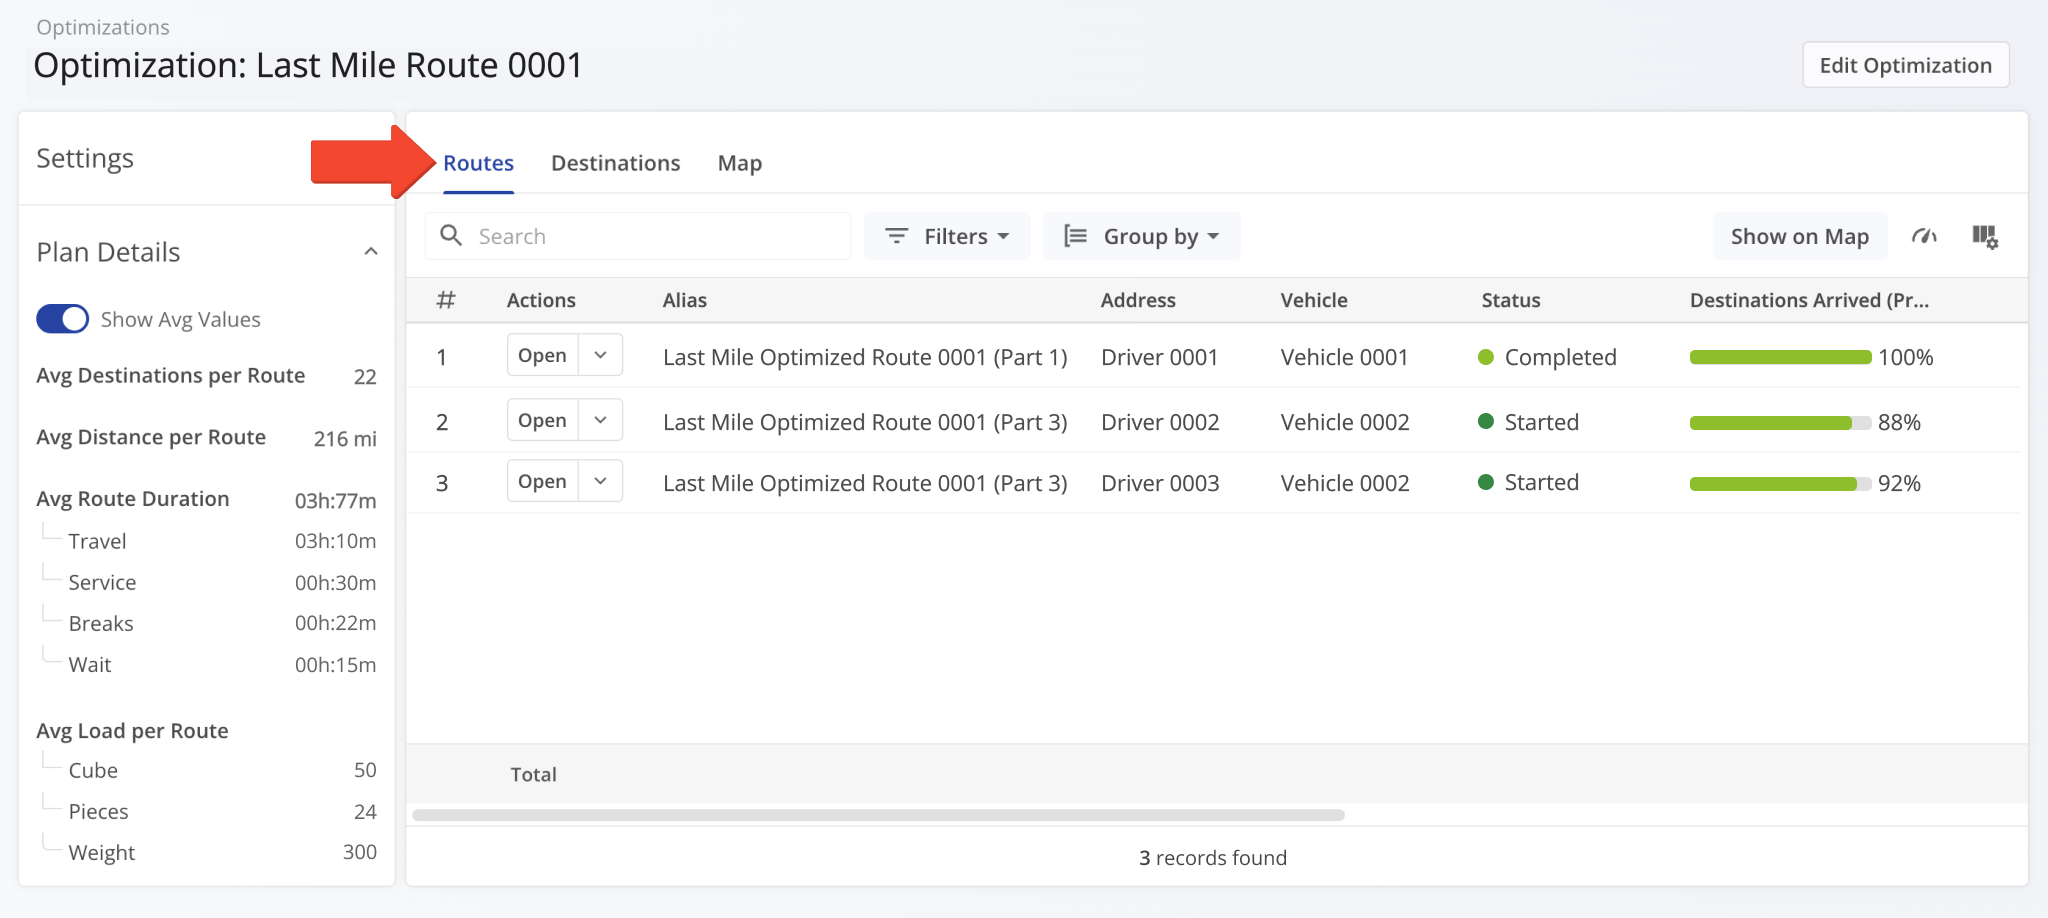Click the Completed status label for route 1

coord(1559,357)
